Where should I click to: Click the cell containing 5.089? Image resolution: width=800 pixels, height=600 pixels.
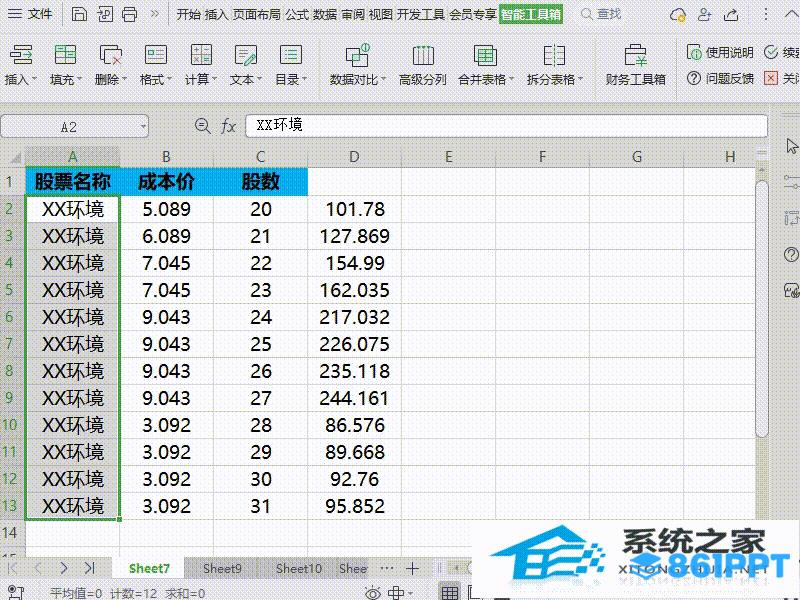click(x=166, y=209)
